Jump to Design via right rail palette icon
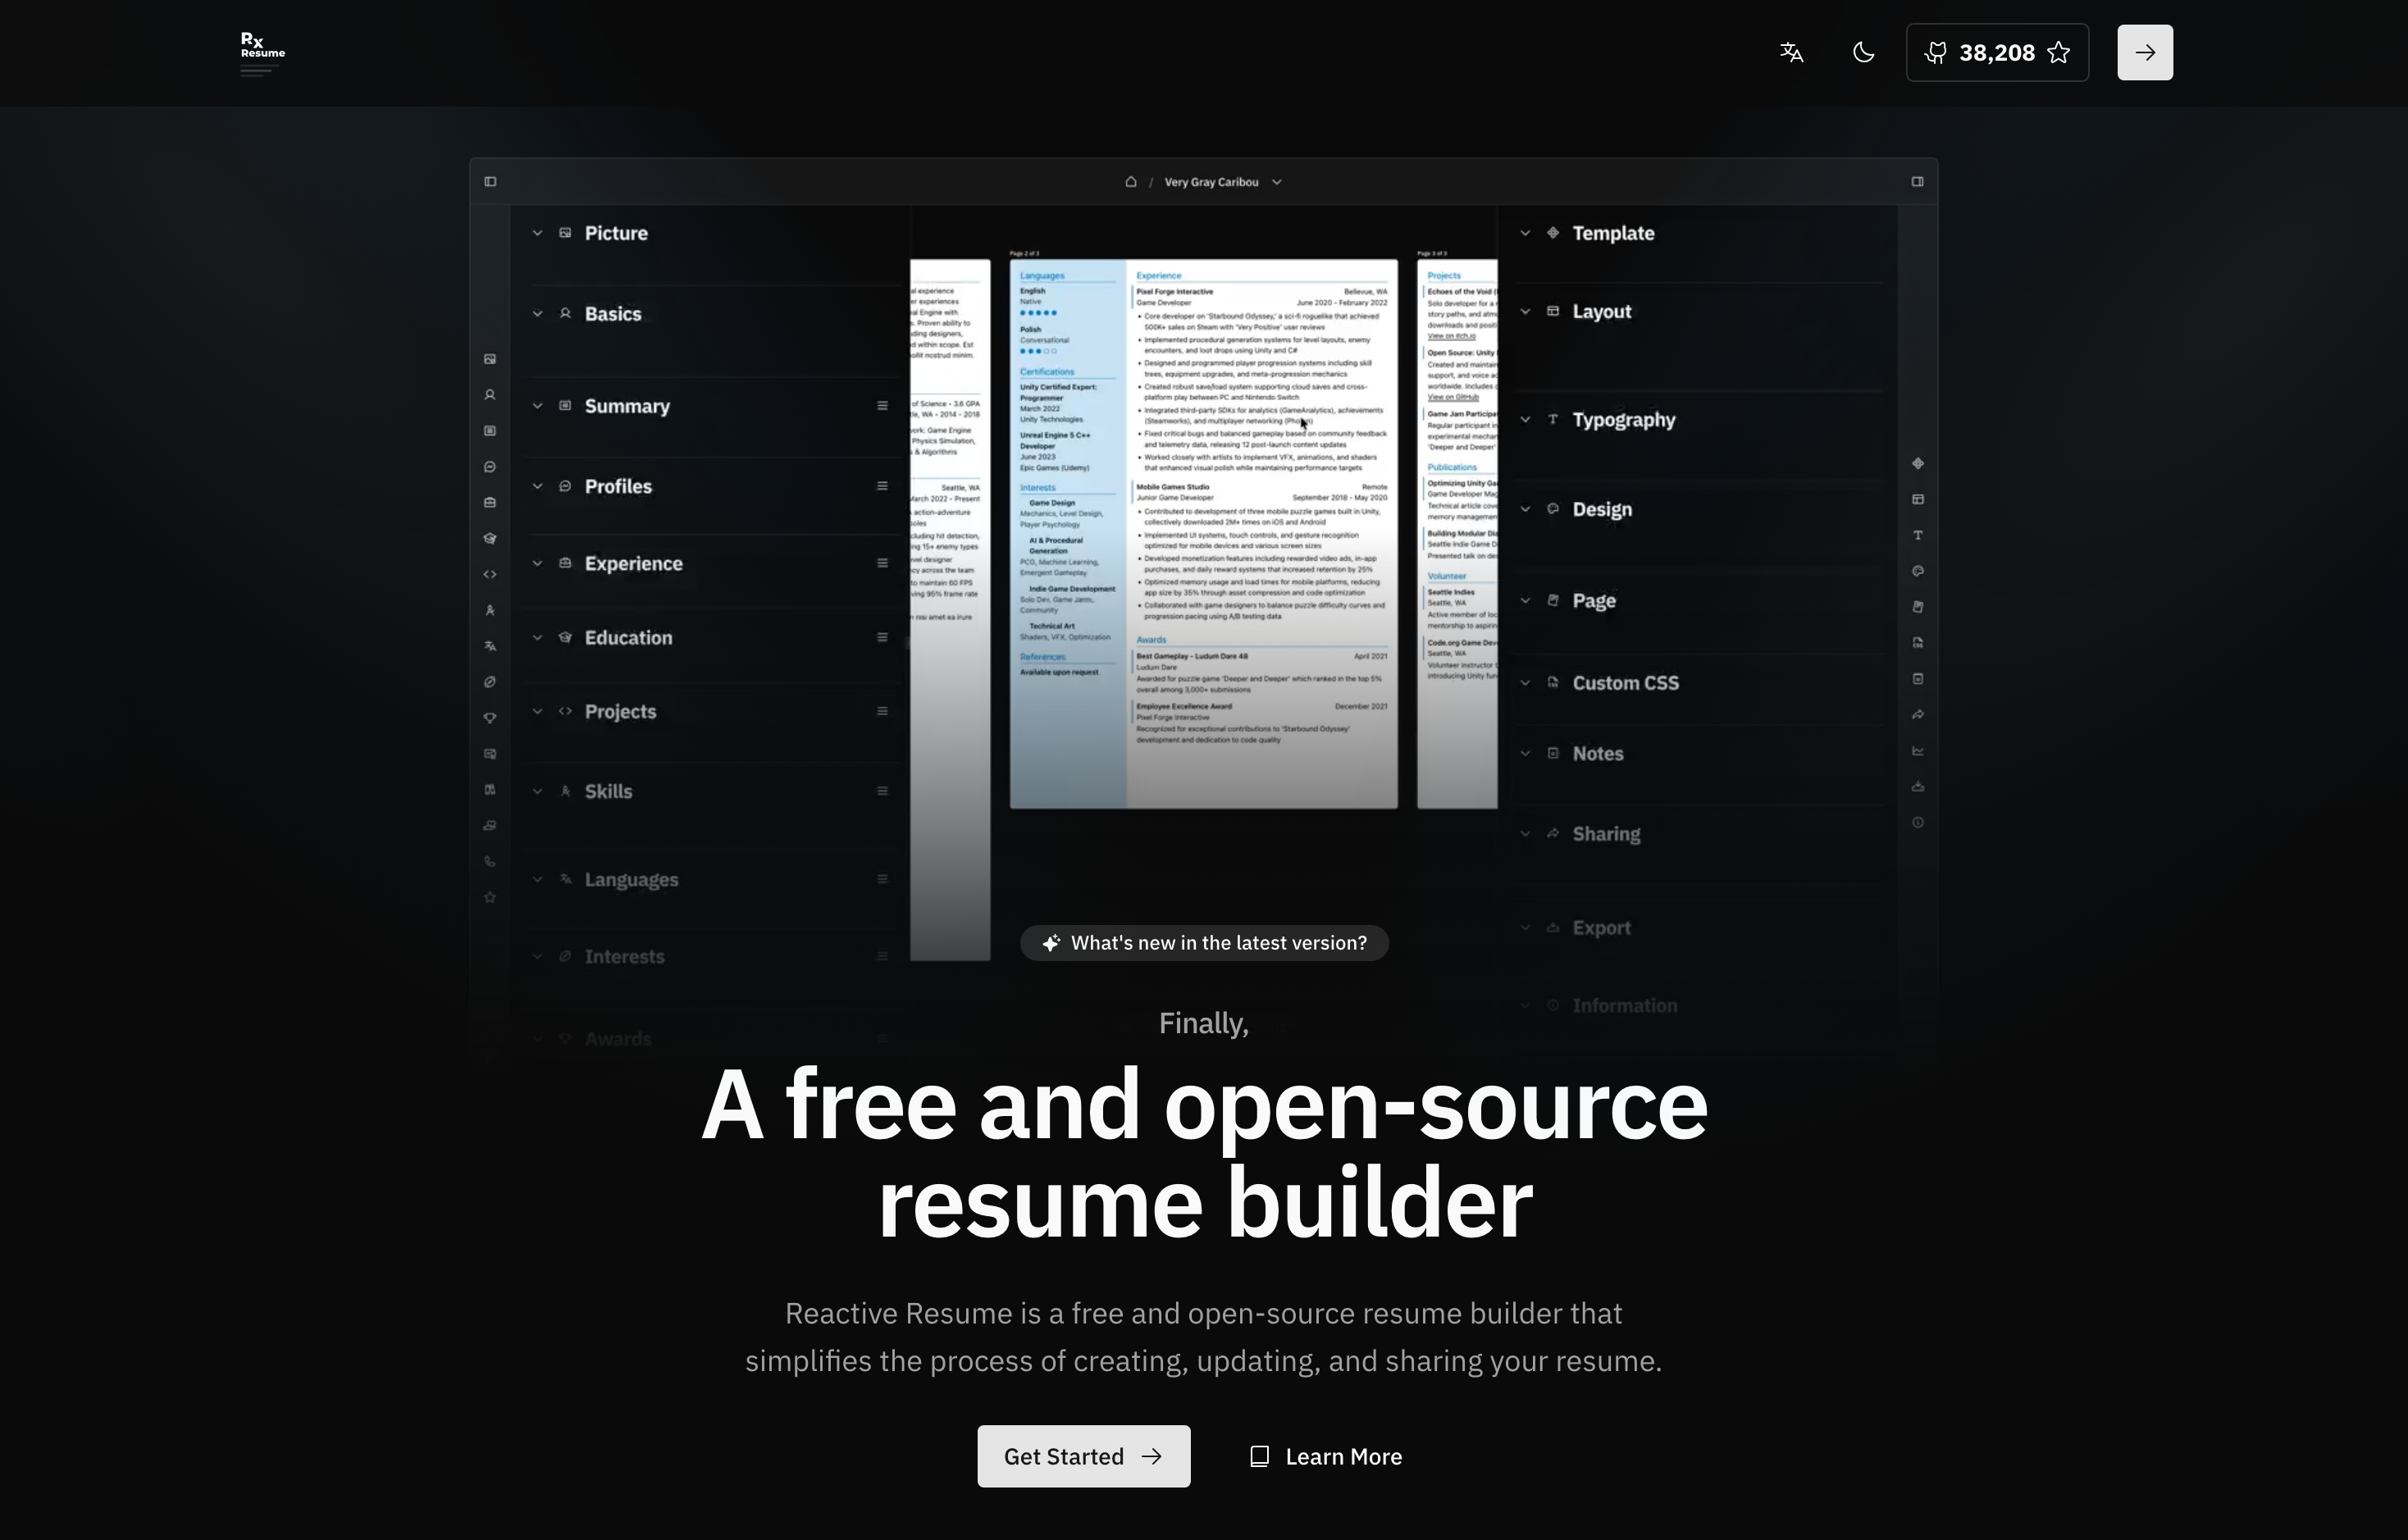This screenshot has width=2408, height=1540. (1918, 572)
